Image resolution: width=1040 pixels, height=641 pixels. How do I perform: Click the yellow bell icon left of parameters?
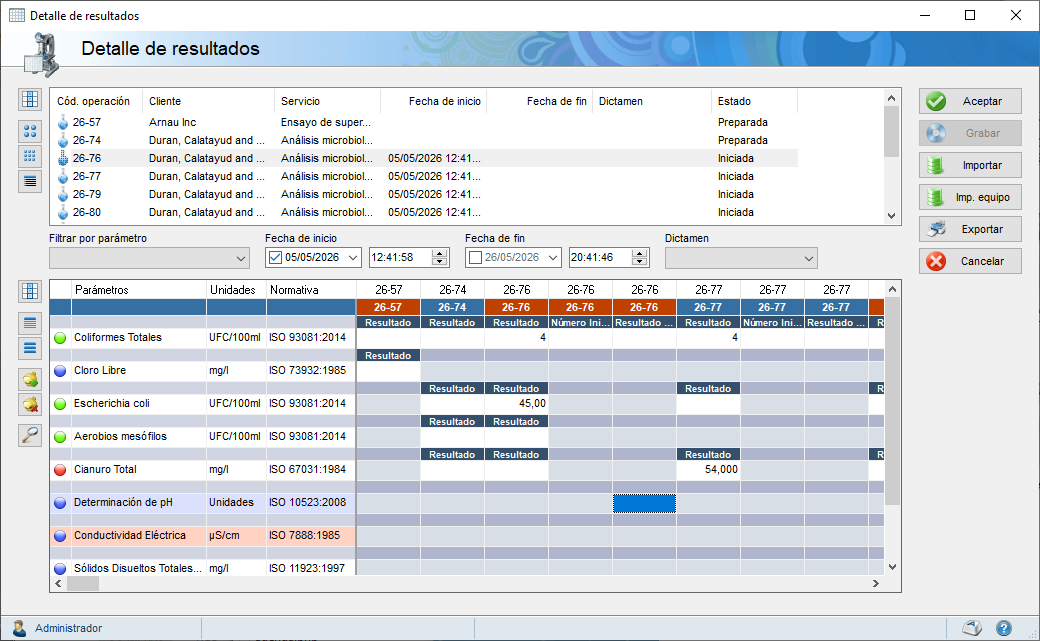click(30, 380)
